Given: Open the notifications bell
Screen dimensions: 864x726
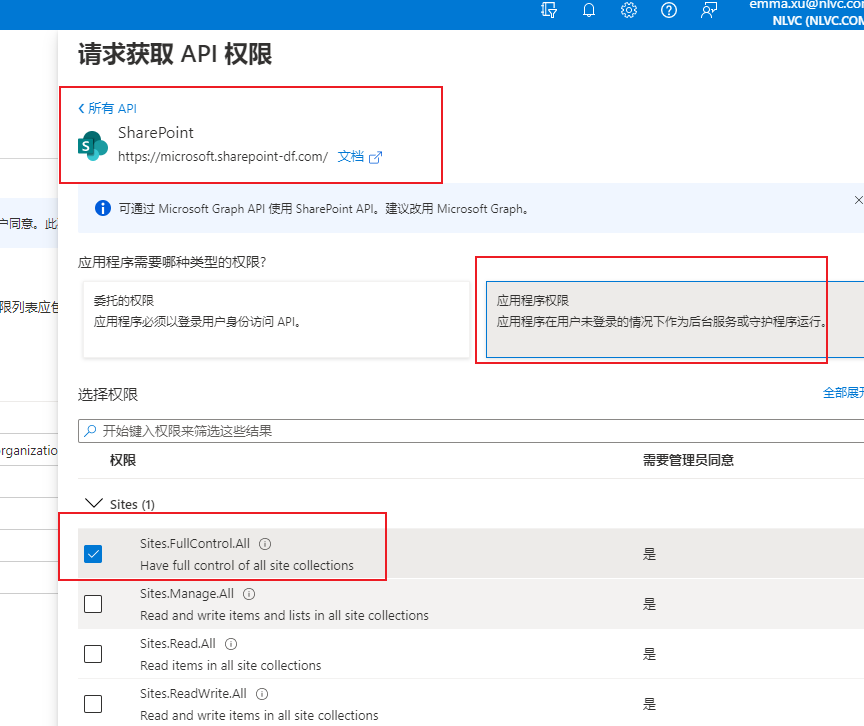Looking at the screenshot, I should 589,10.
